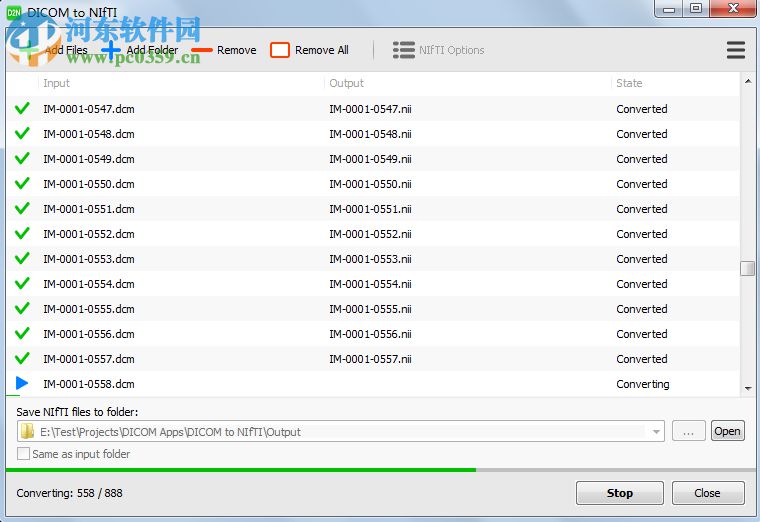Click the green checkmark for IM-0001-0555.dcm
The height and width of the screenshot is (522, 760).
point(22,308)
